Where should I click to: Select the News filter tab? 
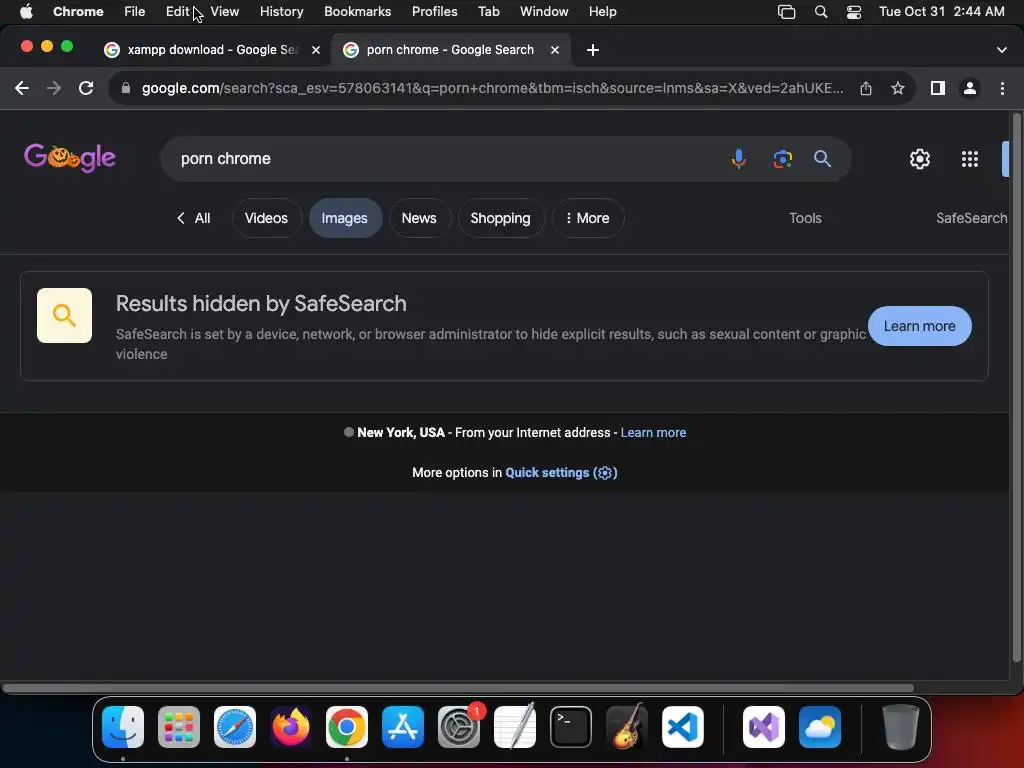point(419,218)
